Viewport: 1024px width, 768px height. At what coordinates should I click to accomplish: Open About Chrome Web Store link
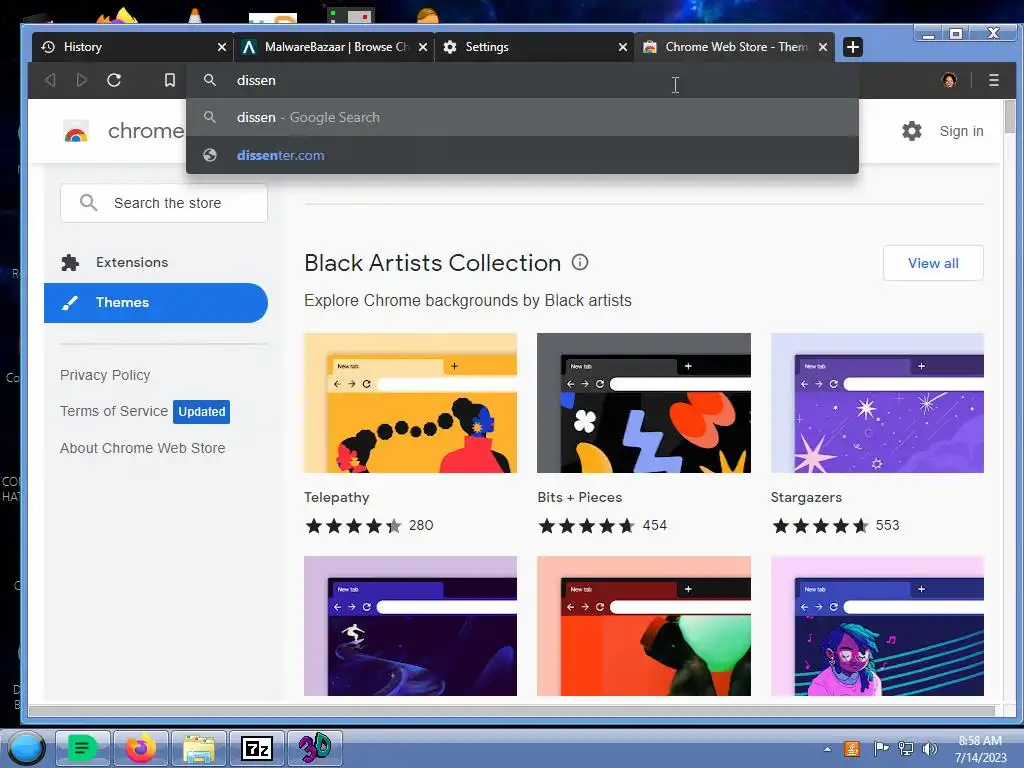tap(142, 448)
